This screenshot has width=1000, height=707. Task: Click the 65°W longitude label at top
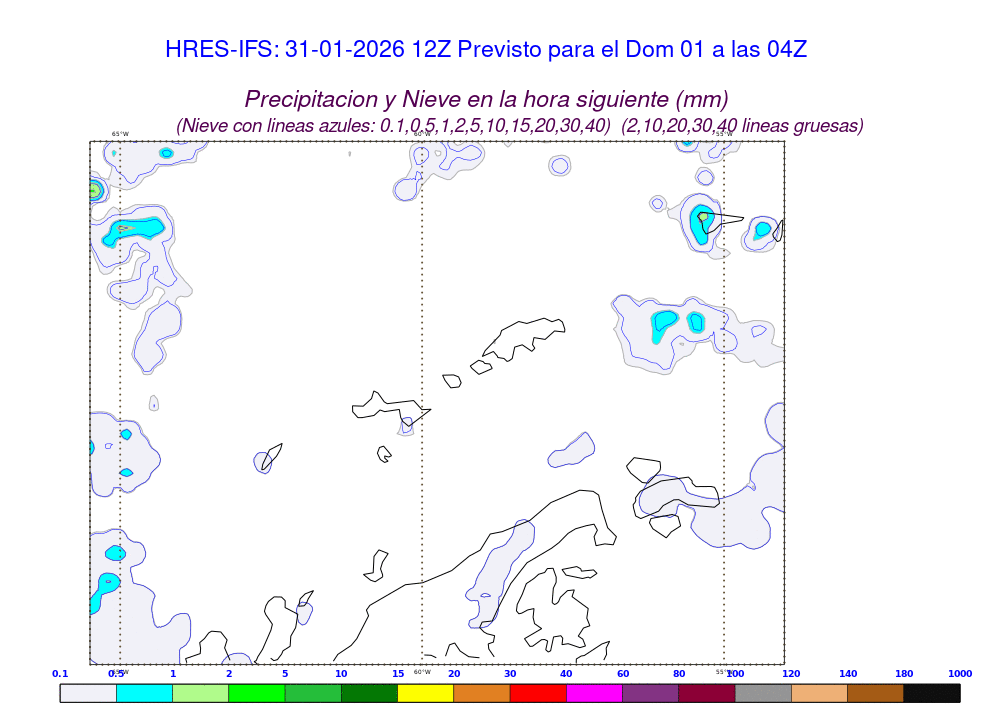point(120,134)
